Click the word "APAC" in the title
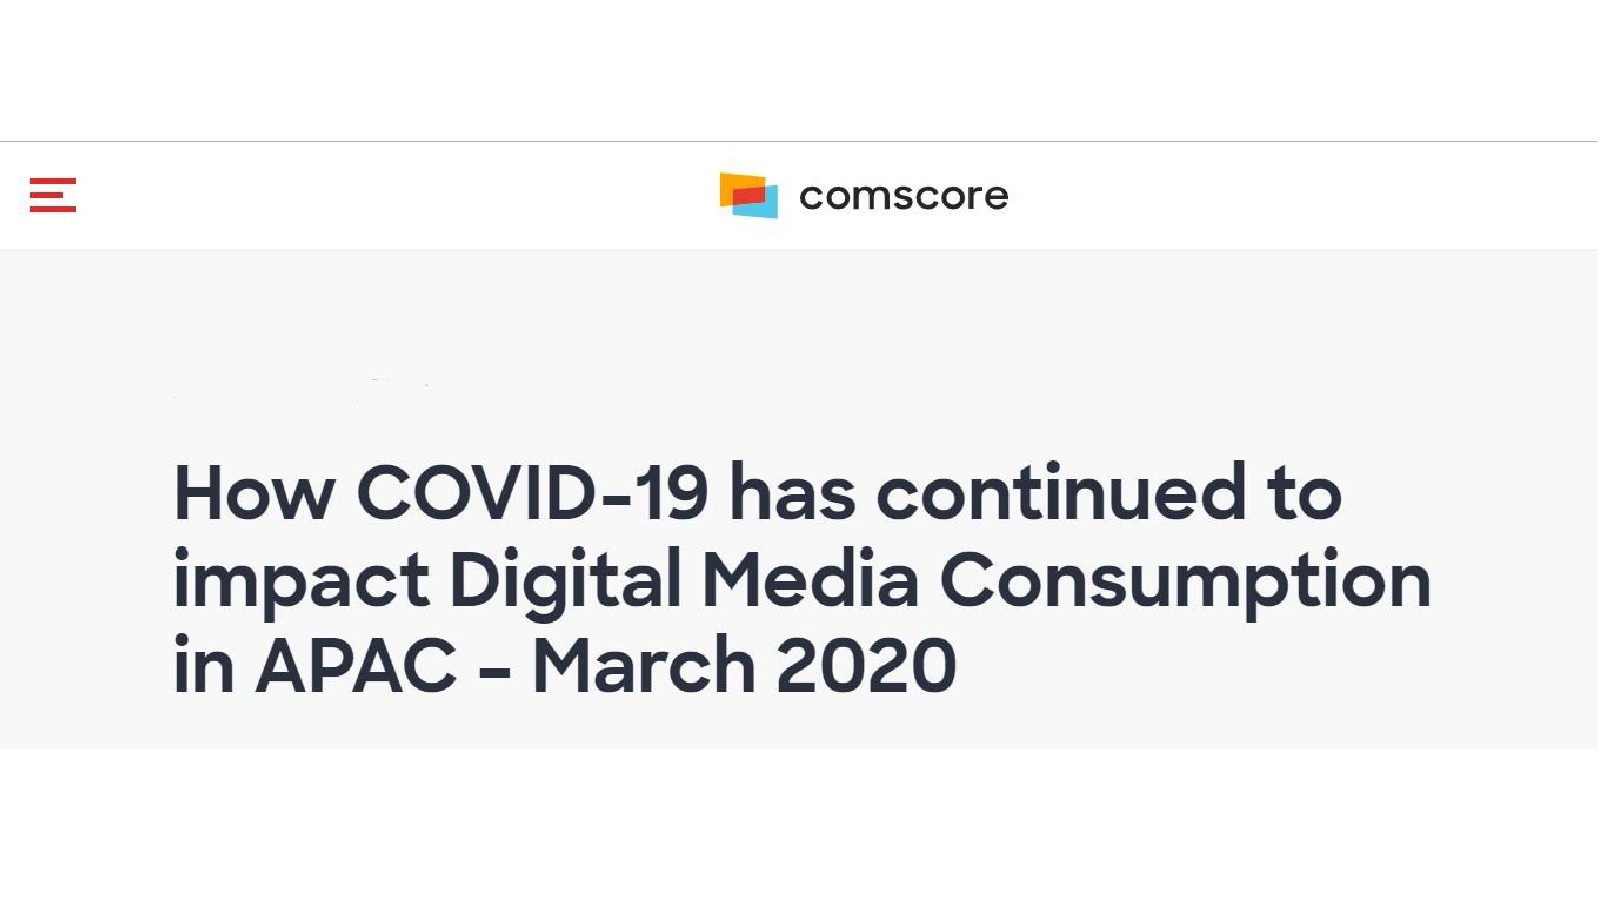This screenshot has width=1600, height=900. pos(357,666)
